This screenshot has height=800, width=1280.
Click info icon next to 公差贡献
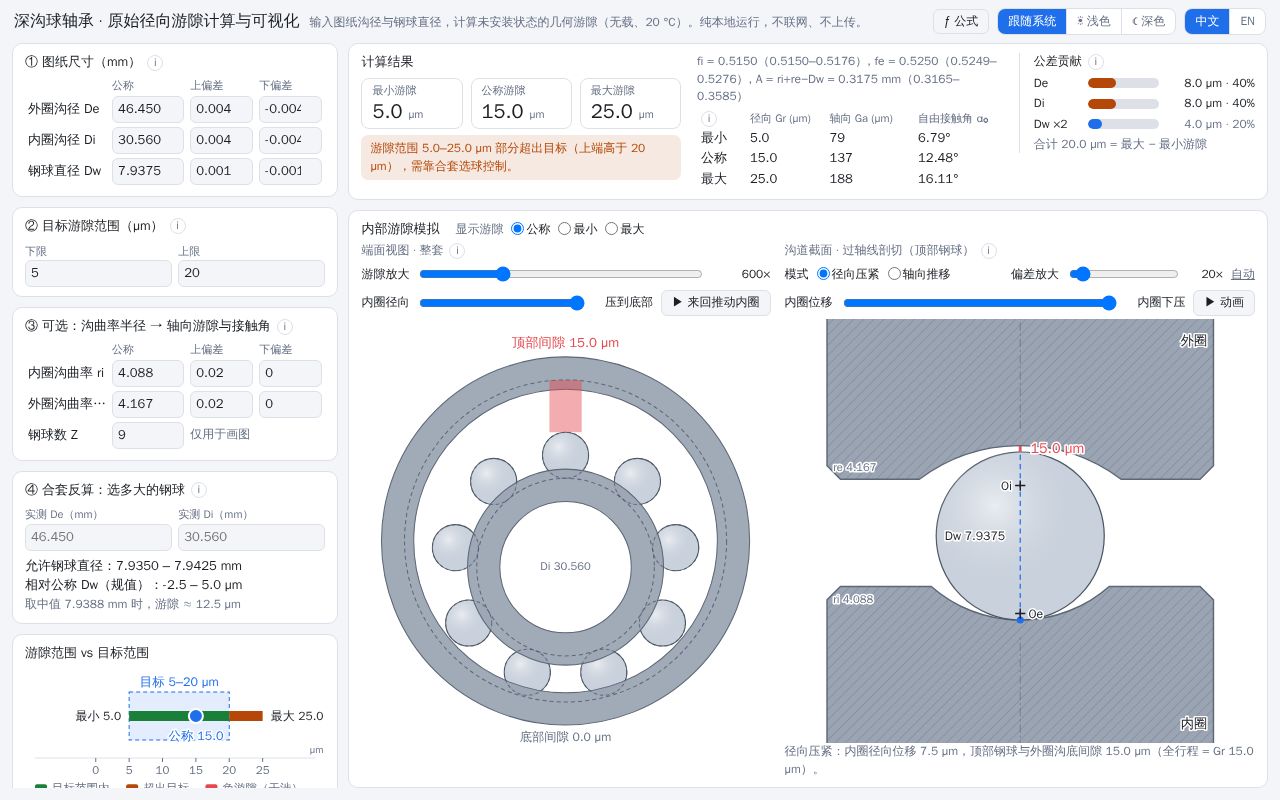click(1096, 62)
